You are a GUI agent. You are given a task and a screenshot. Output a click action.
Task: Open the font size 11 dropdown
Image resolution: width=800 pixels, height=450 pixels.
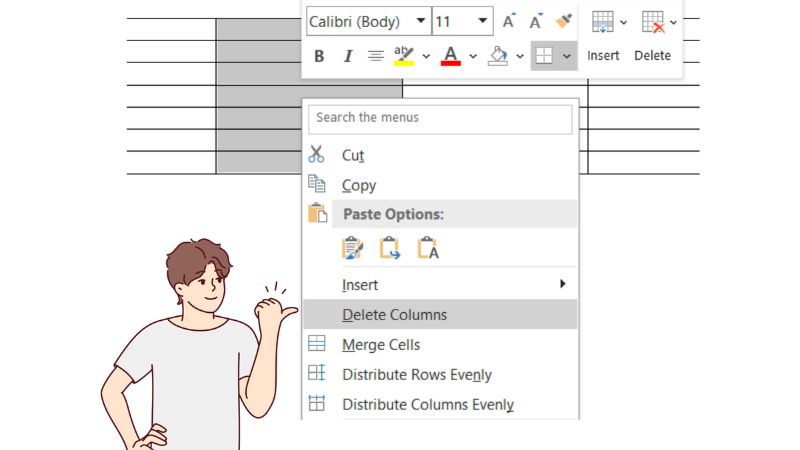[483, 21]
